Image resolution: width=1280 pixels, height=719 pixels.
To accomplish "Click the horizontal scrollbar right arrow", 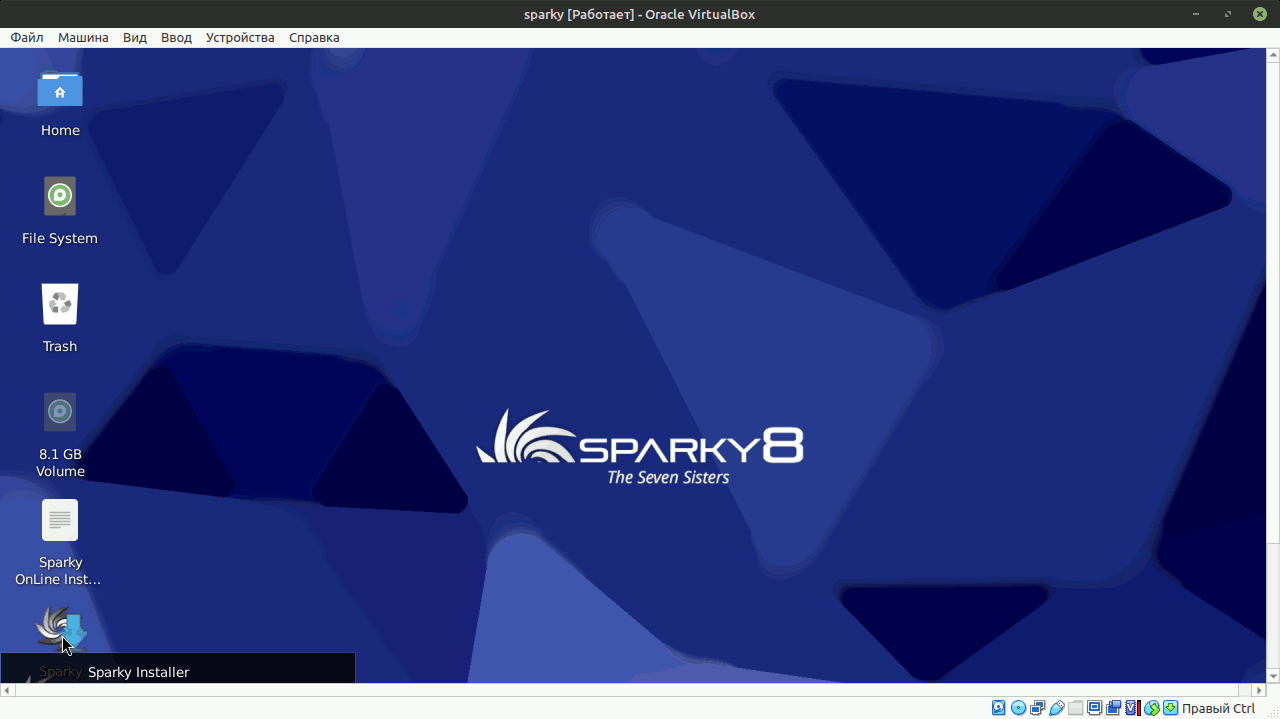I will tap(1259, 690).
